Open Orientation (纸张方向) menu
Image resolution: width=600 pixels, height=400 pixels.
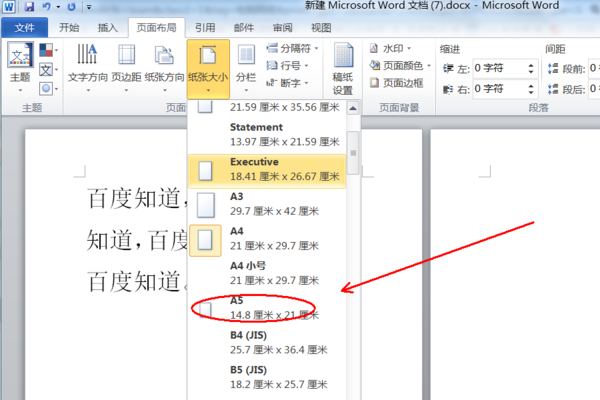(x=165, y=68)
